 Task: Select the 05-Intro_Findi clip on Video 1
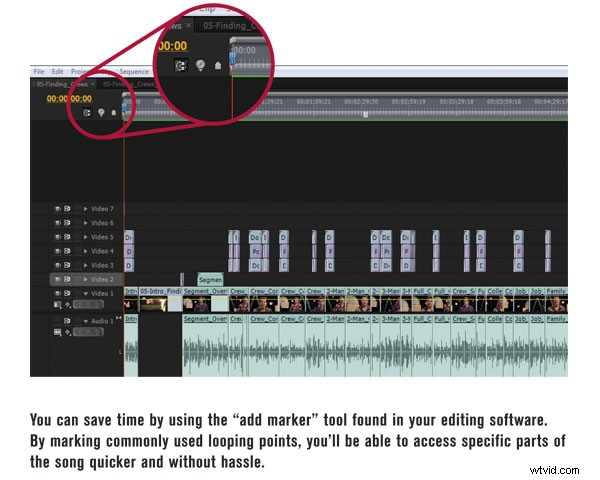pyautogui.click(x=160, y=299)
